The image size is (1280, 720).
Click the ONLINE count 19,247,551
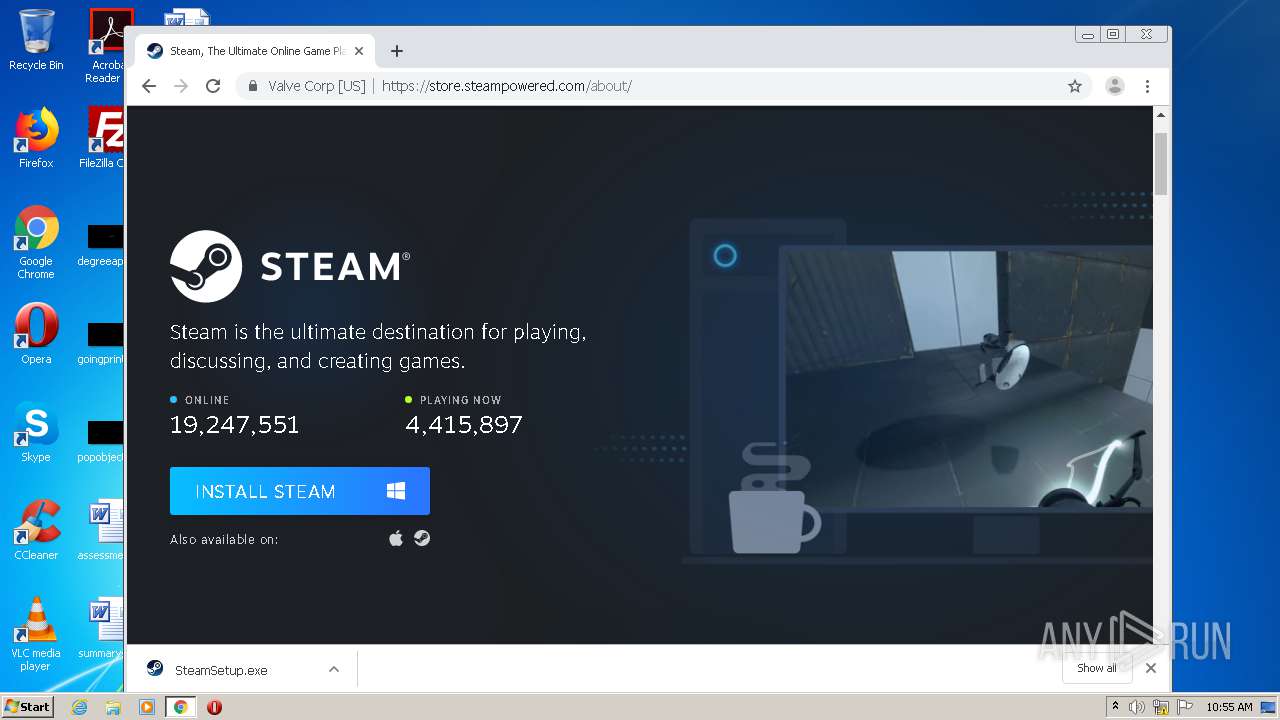(x=235, y=425)
